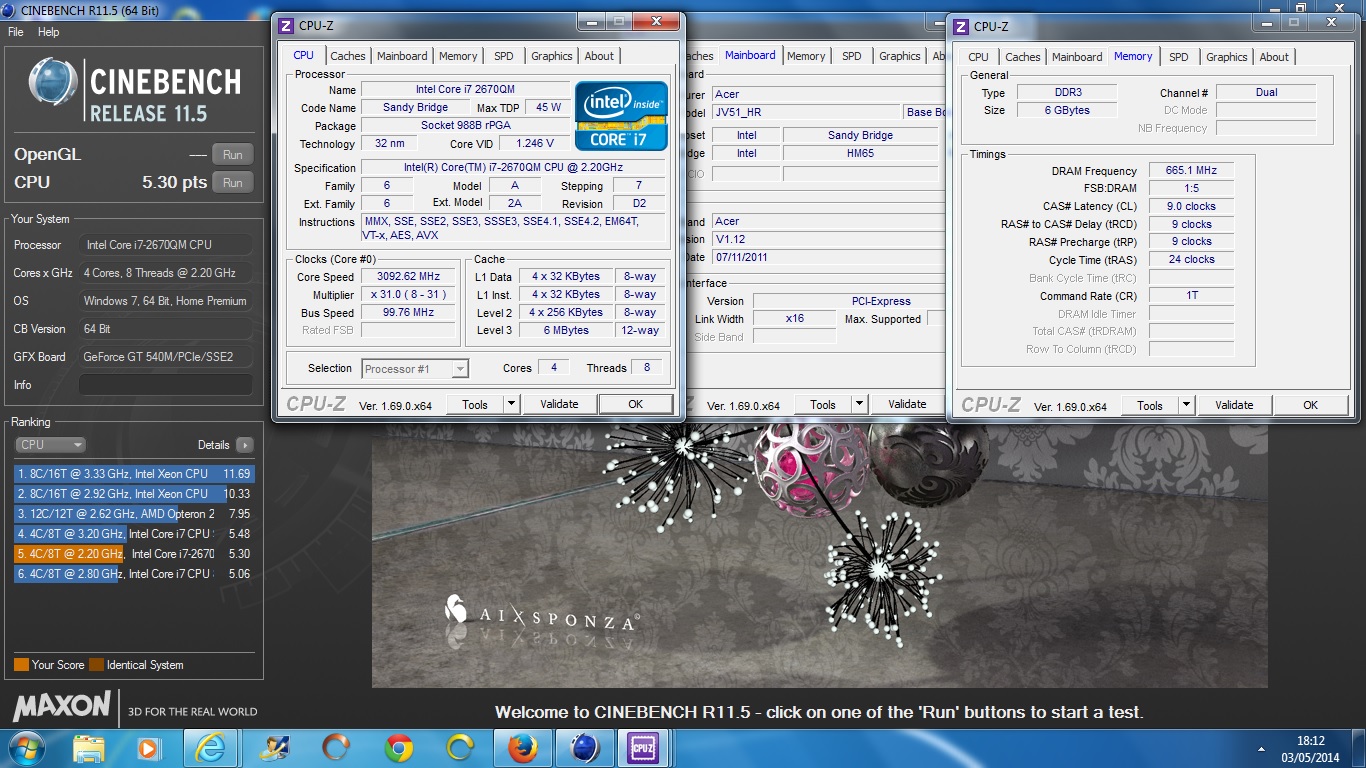Click Validate in the Mainboard window
Viewport: 1366px width, 768px height.
[x=907, y=404]
